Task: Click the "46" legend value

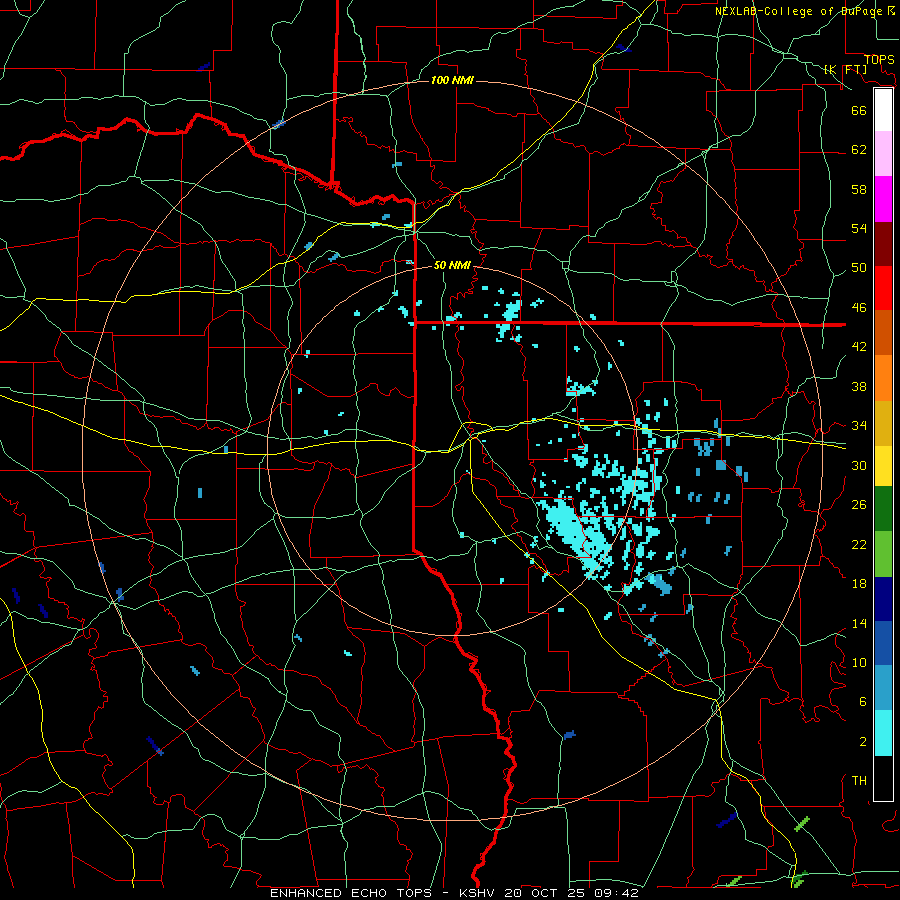Action: (859, 308)
